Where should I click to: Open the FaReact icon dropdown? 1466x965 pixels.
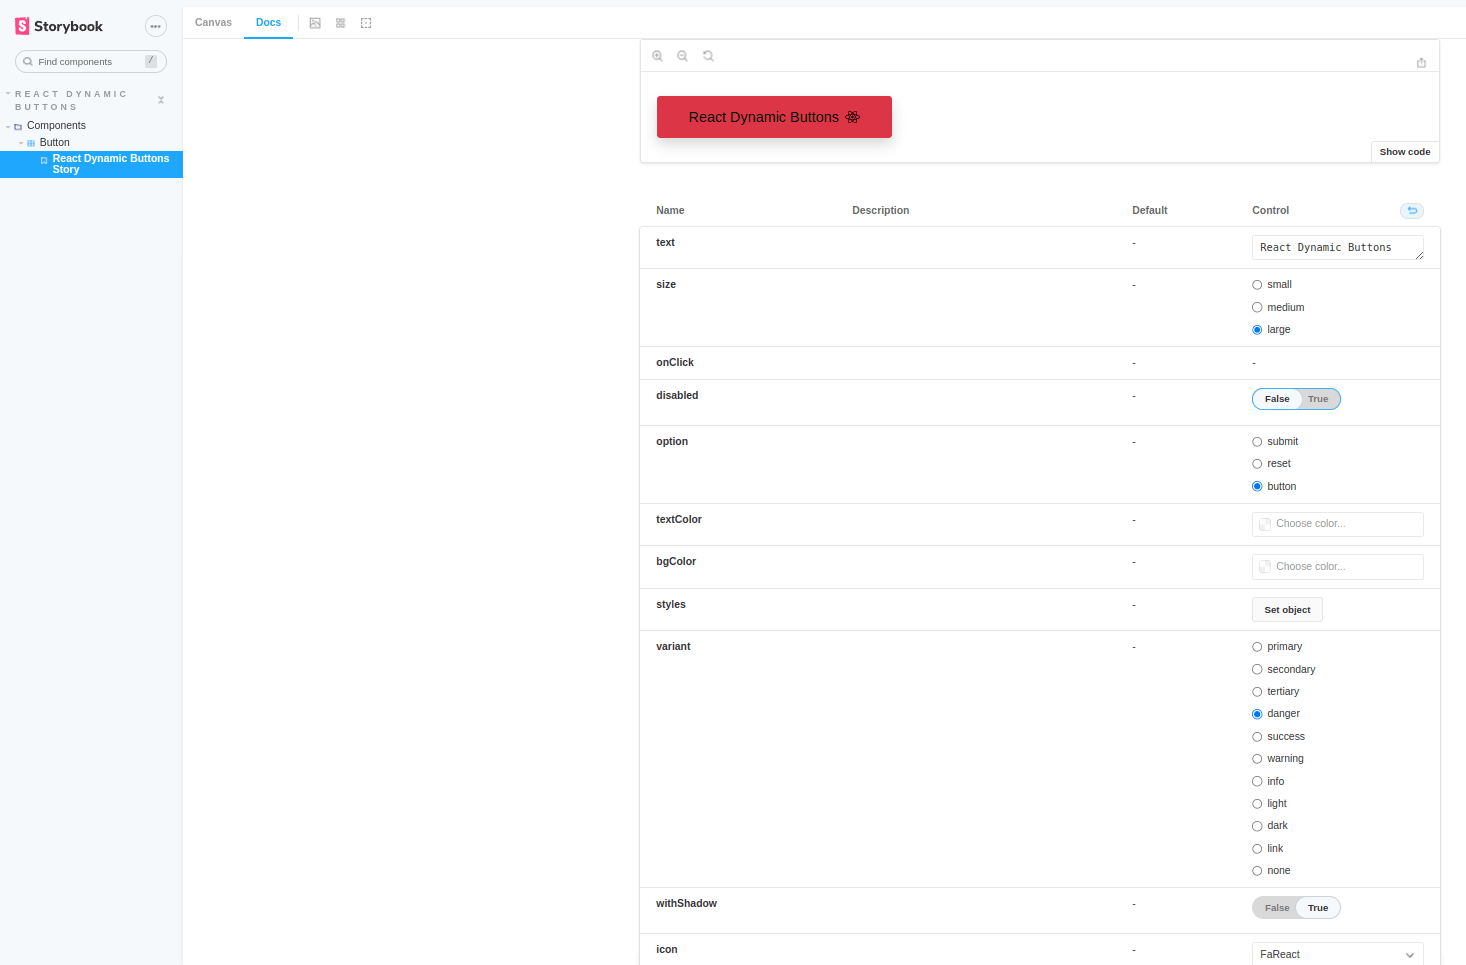pos(1337,954)
